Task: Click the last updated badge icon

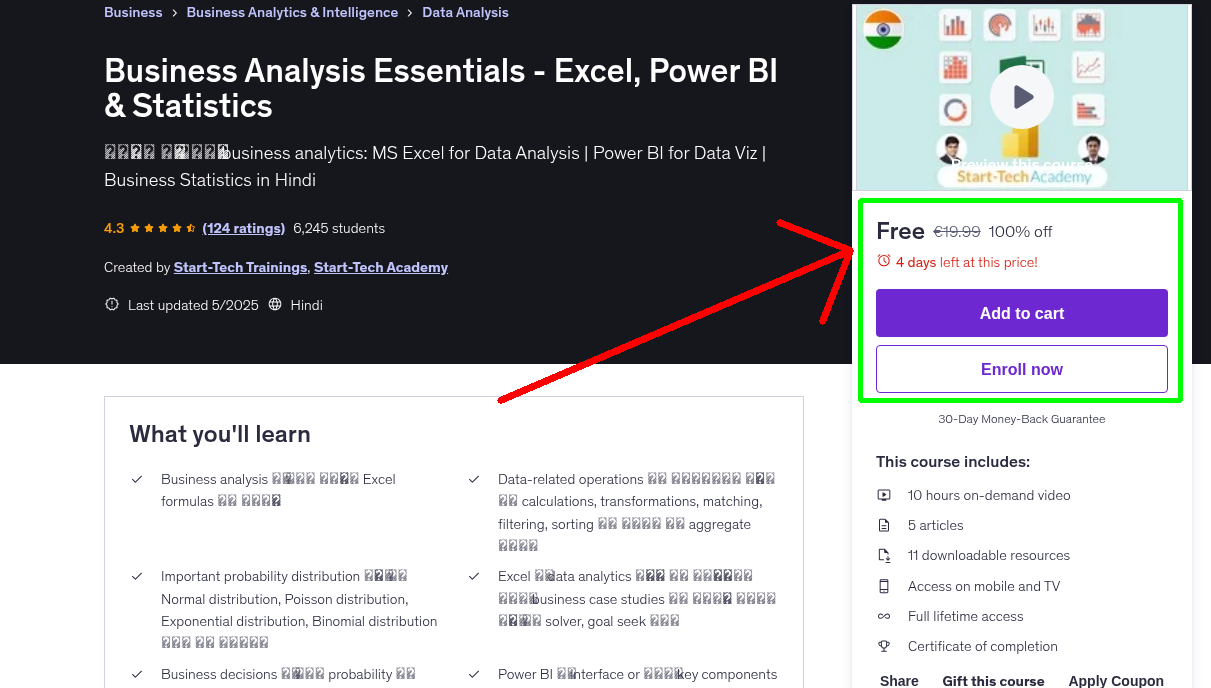Action: (112, 305)
